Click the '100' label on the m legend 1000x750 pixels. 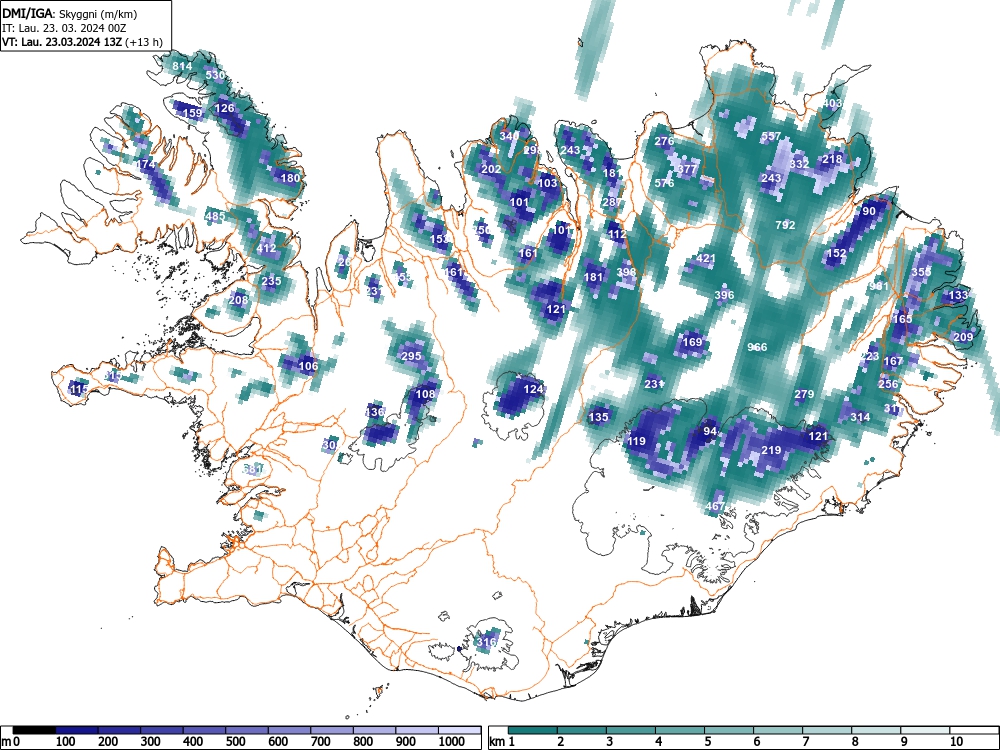66,742
